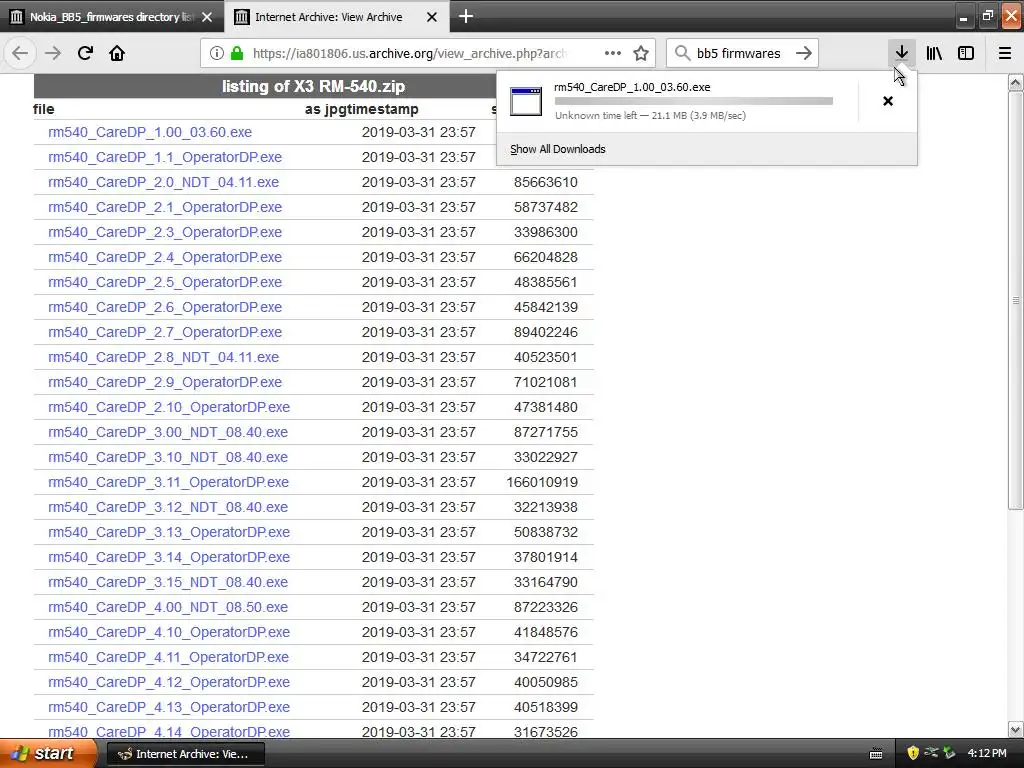Download rm540_CareDP_3.00_NDT_08.40.exe

(x=168, y=432)
